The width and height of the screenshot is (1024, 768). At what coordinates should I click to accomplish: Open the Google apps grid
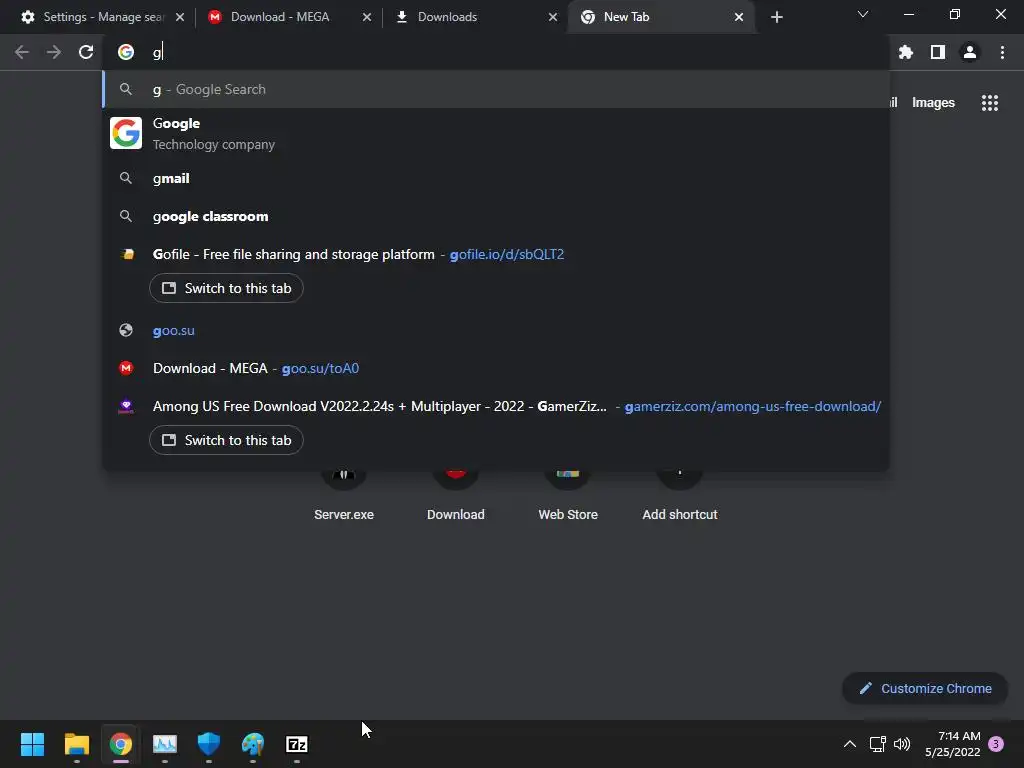click(x=990, y=103)
